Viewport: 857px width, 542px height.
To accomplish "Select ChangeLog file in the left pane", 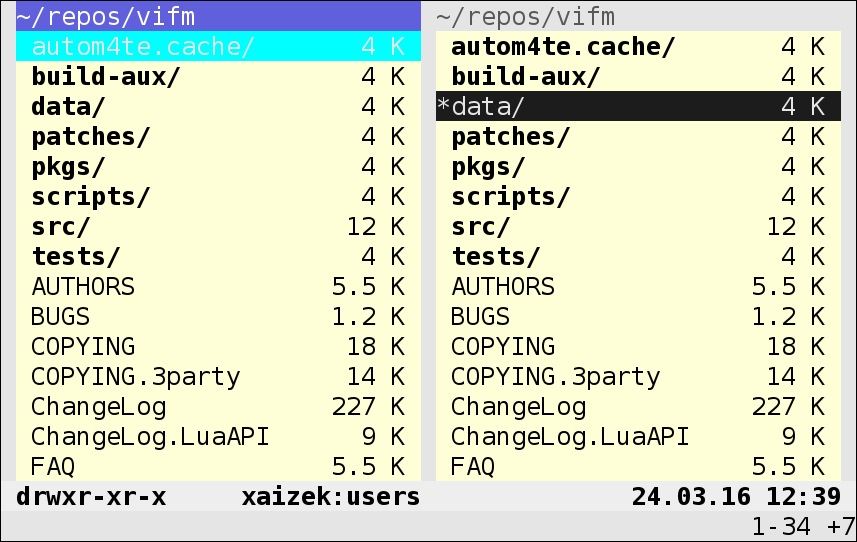I will [218, 406].
